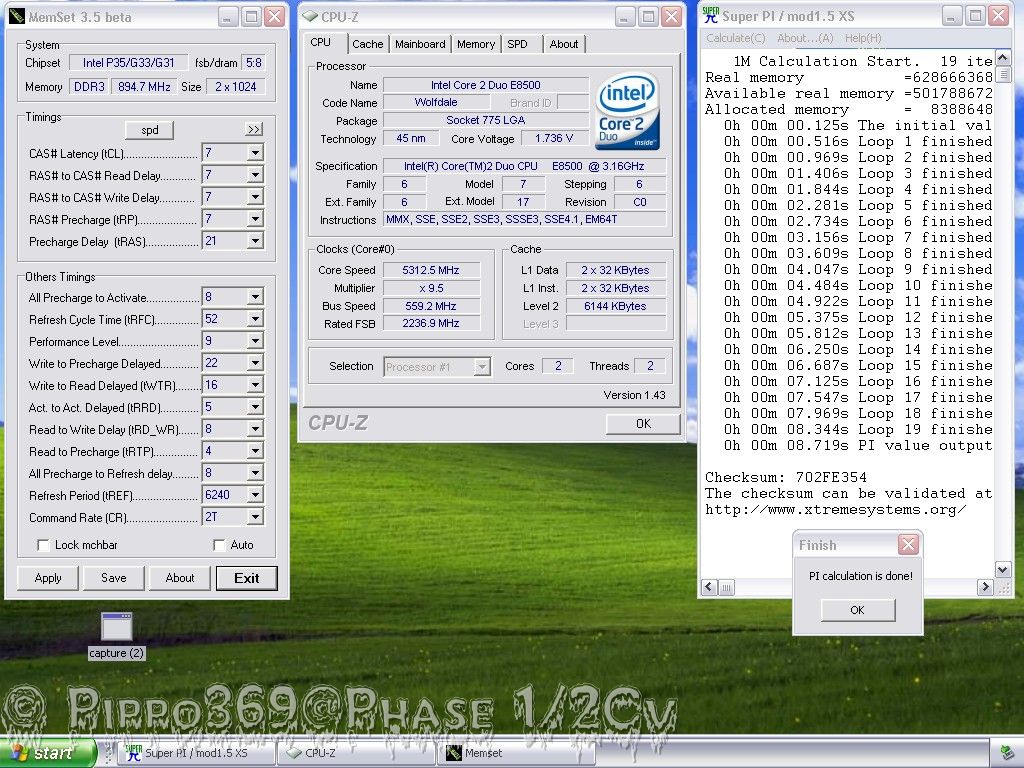Click Super PI vertical scrollbar up arrow
This screenshot has width=1024, height=768.
click(1002, 59)
